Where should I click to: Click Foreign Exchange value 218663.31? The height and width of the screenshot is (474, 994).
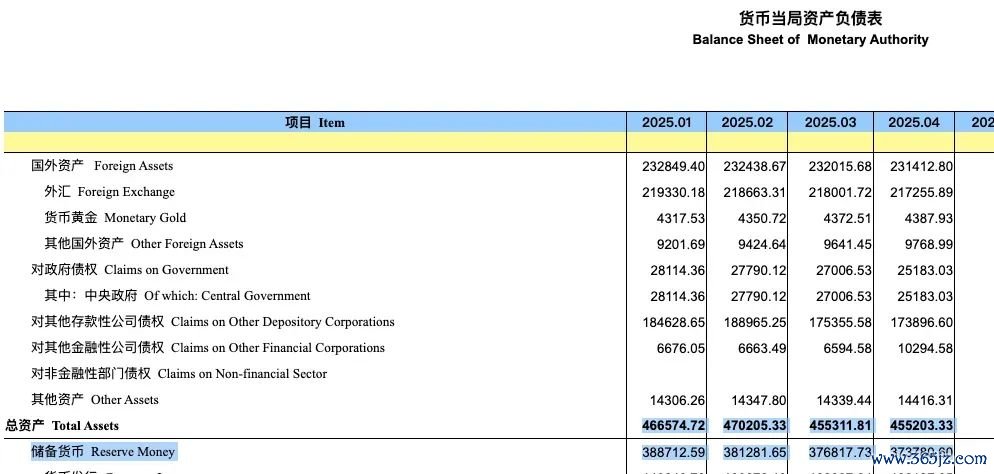(754, 193)
